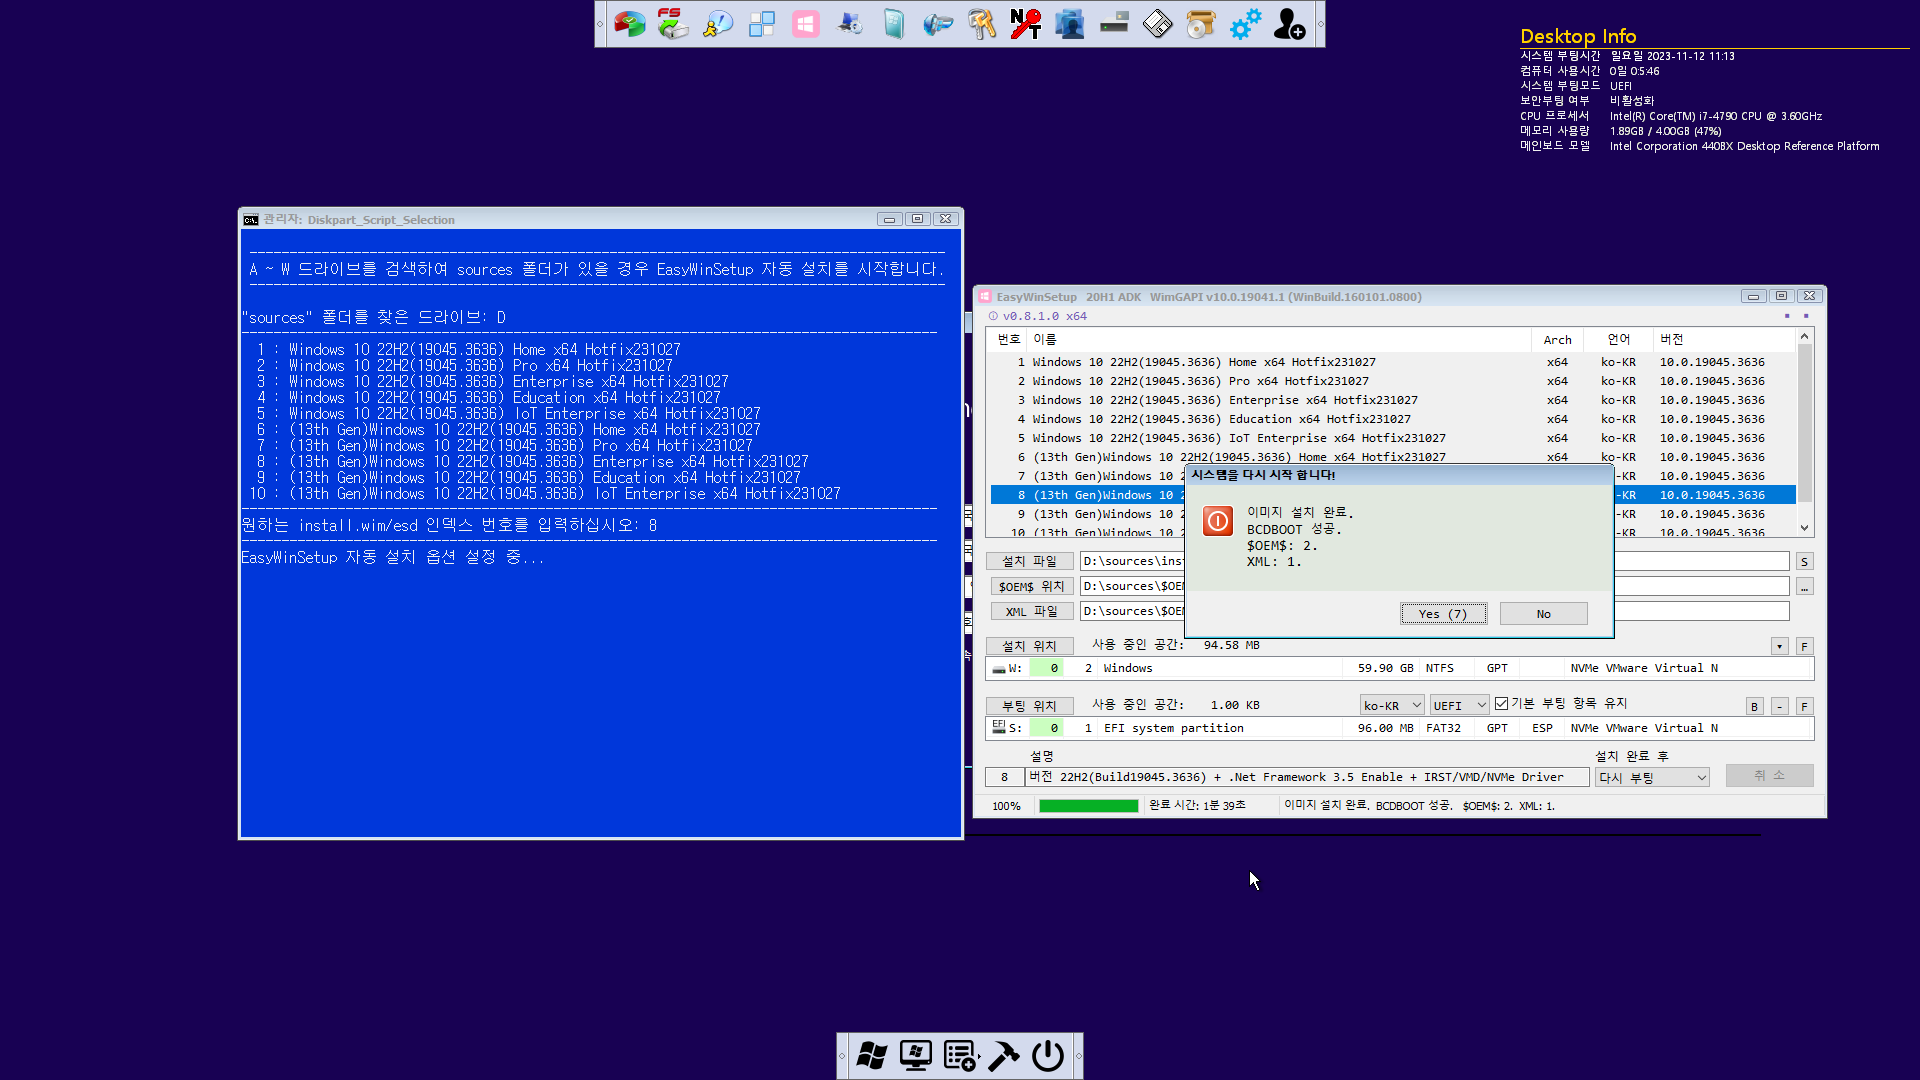Click the 설치 파일 button
The width and height of the screenshot is (1920, 1080).
click(x=1029, y=562)
